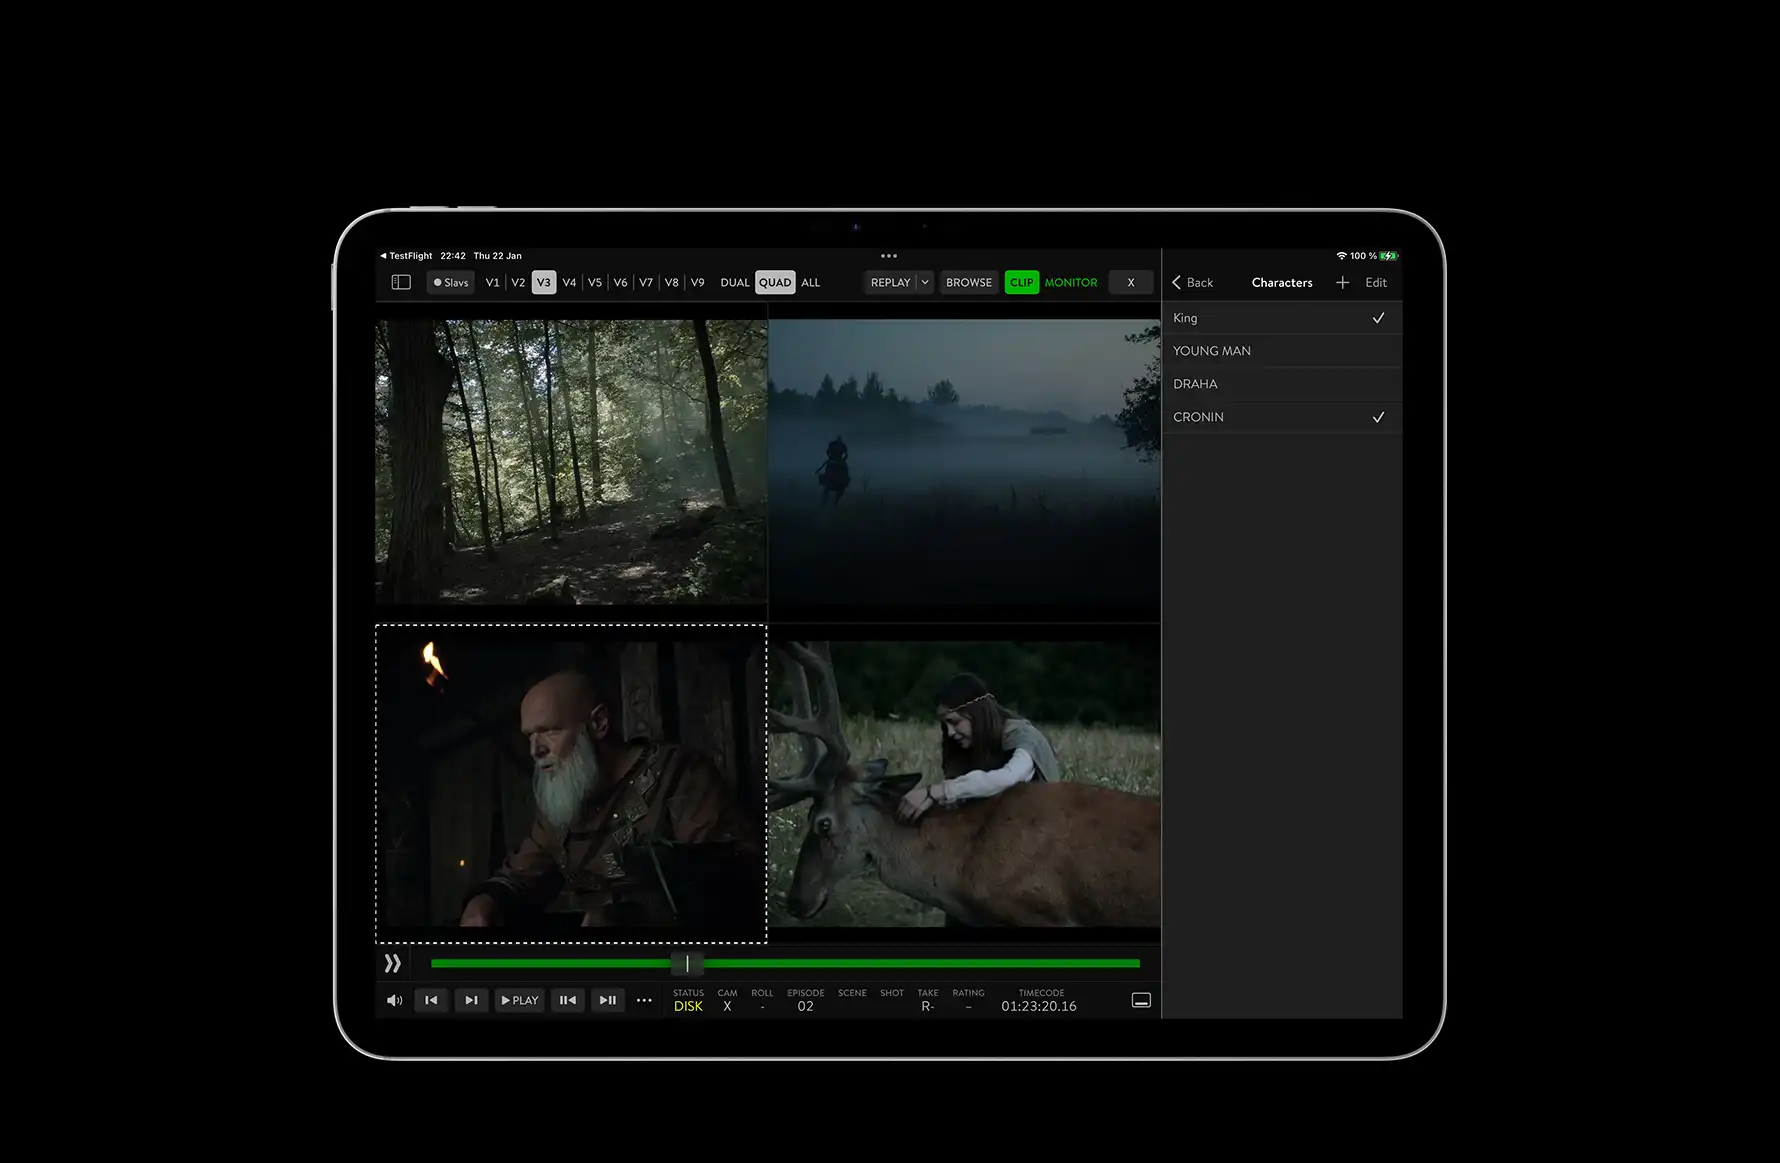This screenshot has height=1163, width=1780.
Task: Step back one frame
Action: pyautogui.click(x=567, y=1000)
